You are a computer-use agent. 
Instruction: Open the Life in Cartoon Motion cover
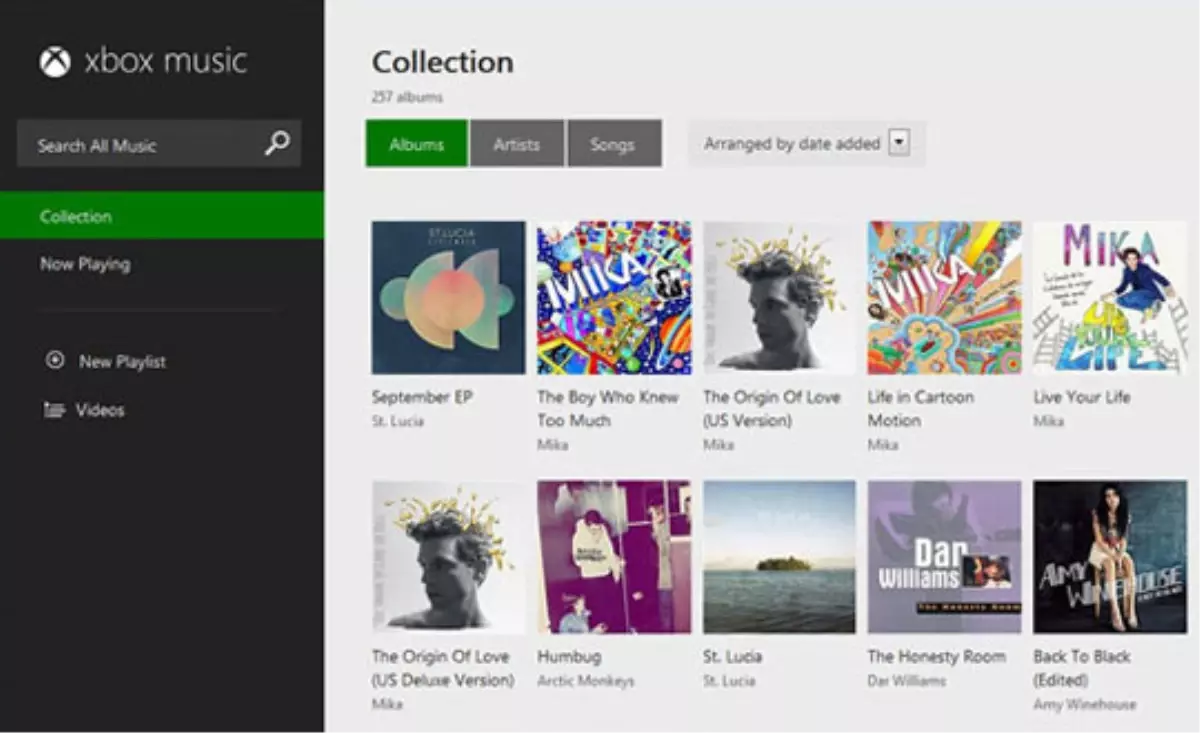click(x=945, y=297)
